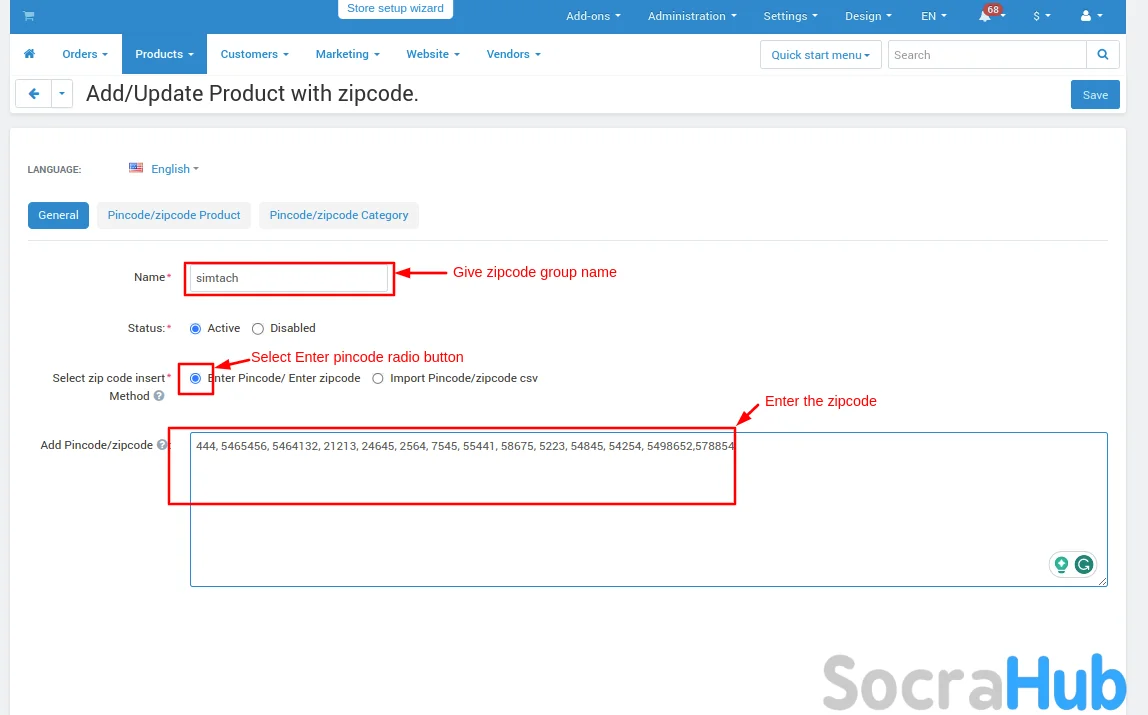This screenshot has height=715, width=1148.
Task: Open the Products menu
Action: click(x=165, y=54)
